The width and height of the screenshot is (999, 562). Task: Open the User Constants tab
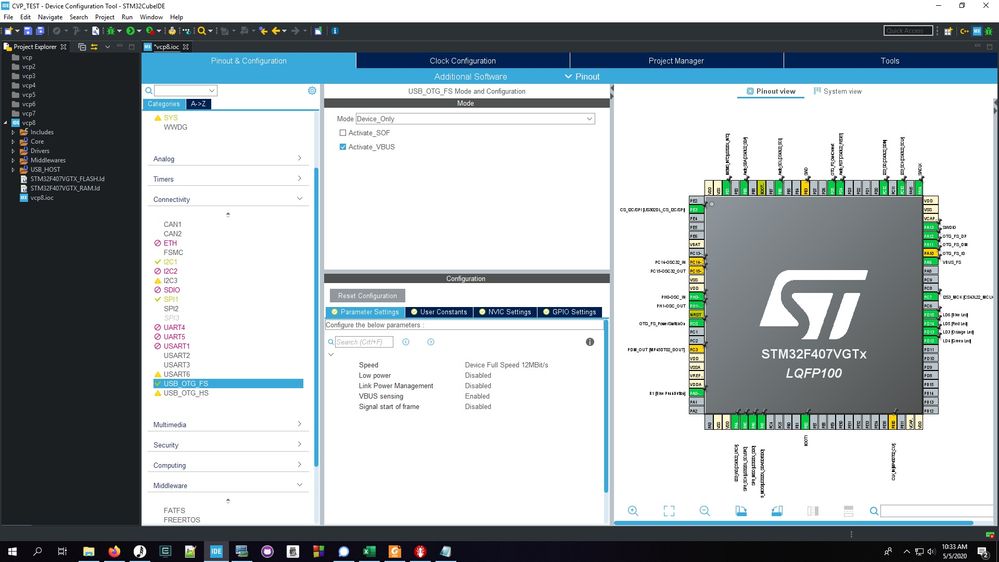438,312
